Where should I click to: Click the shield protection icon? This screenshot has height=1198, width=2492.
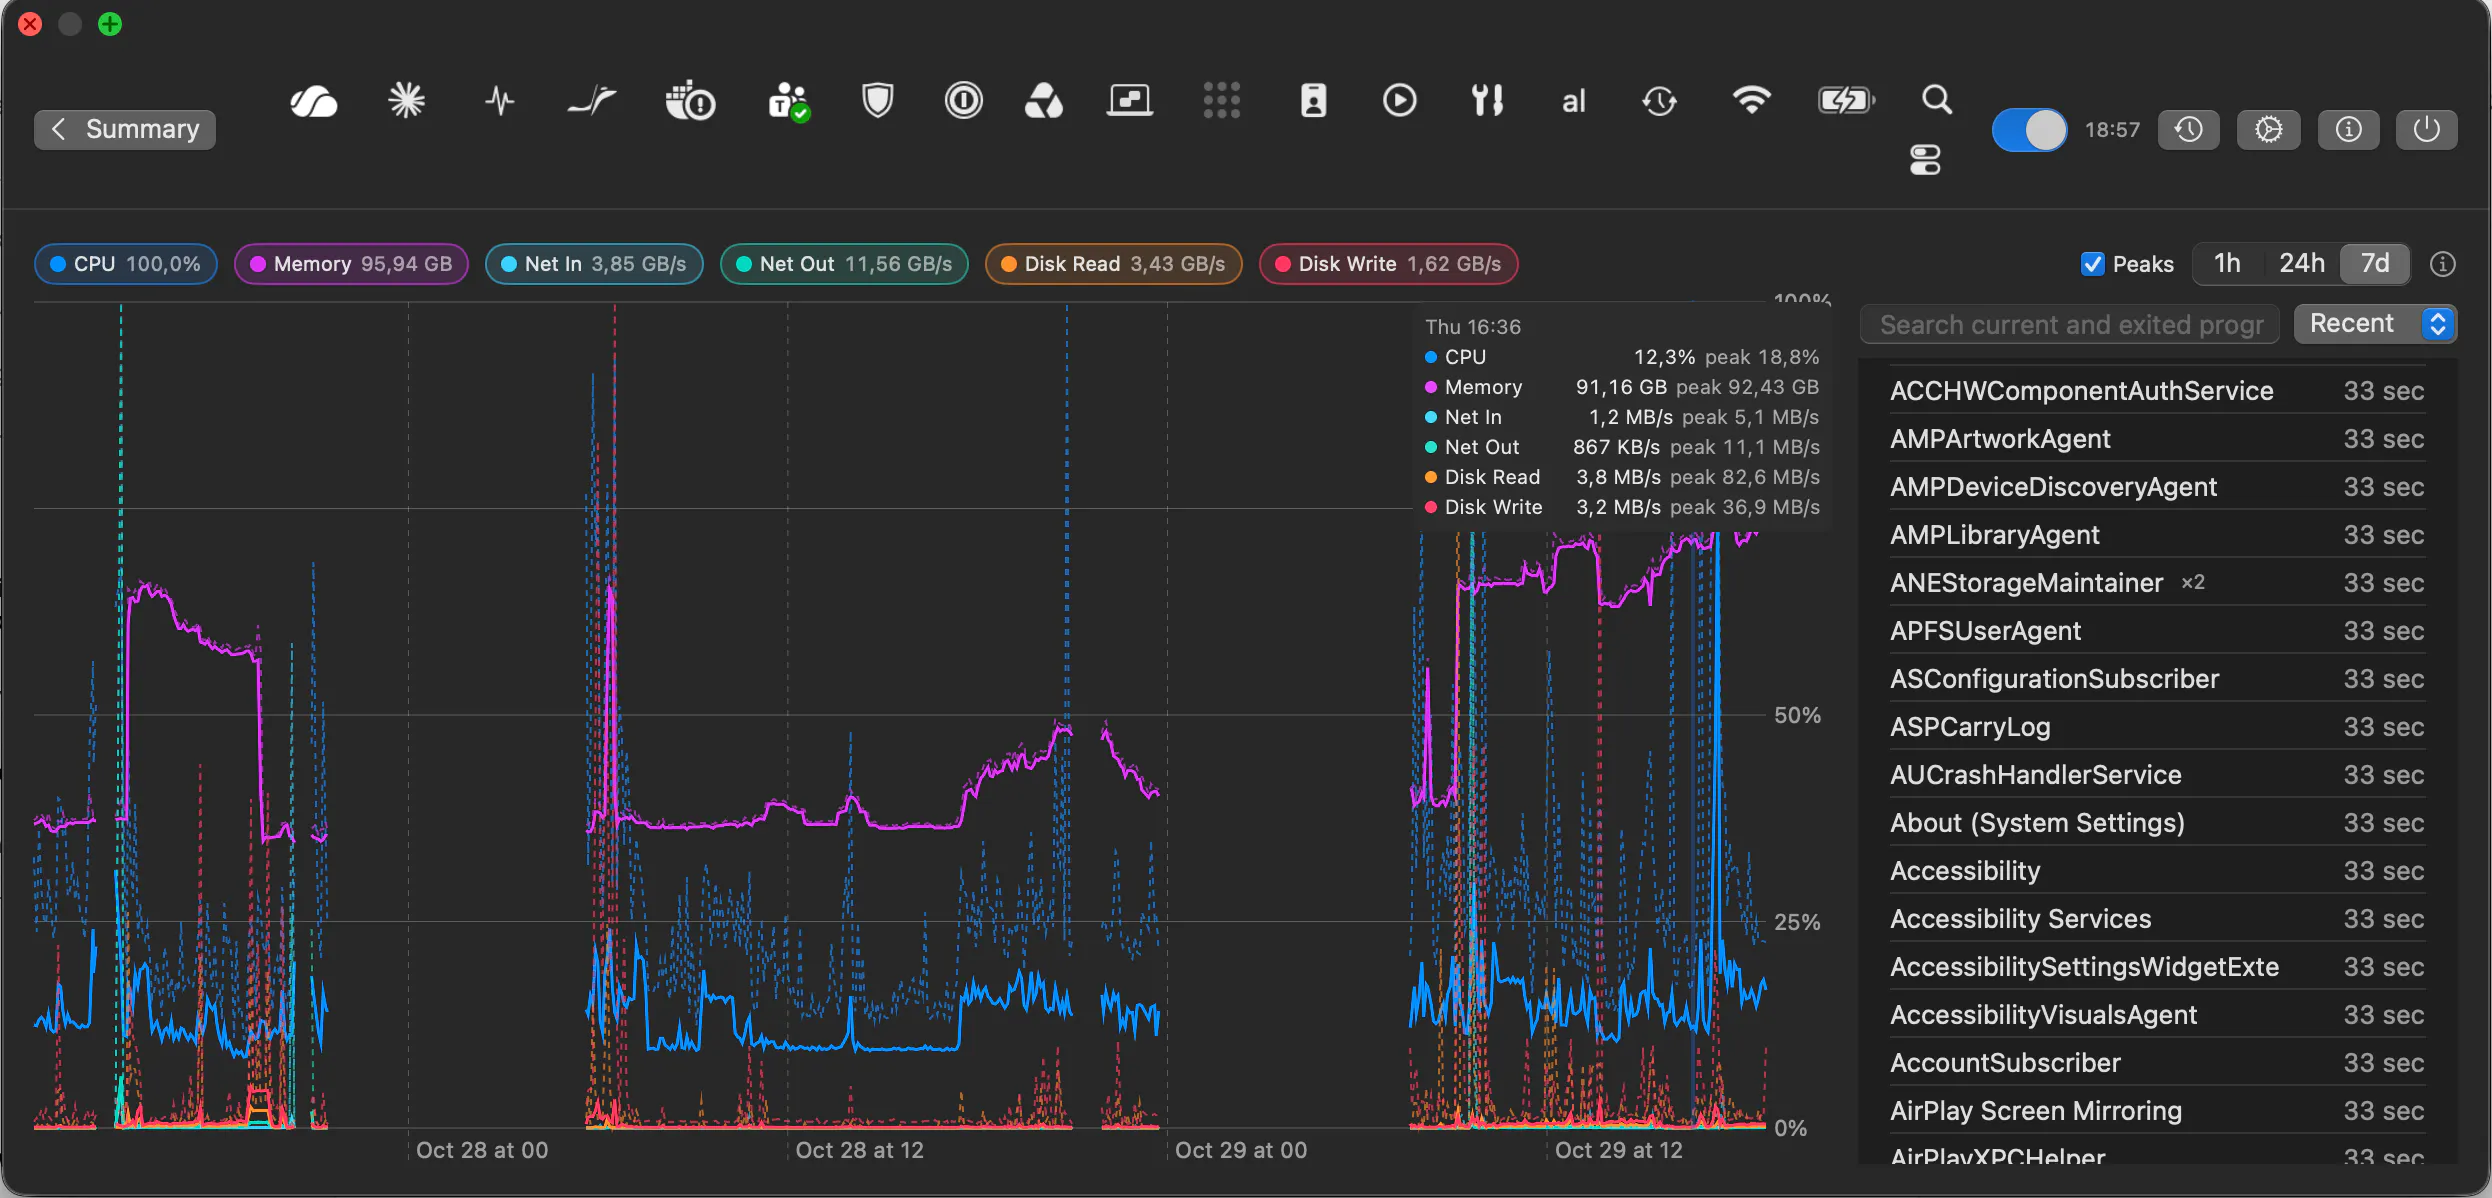(877, 100)
